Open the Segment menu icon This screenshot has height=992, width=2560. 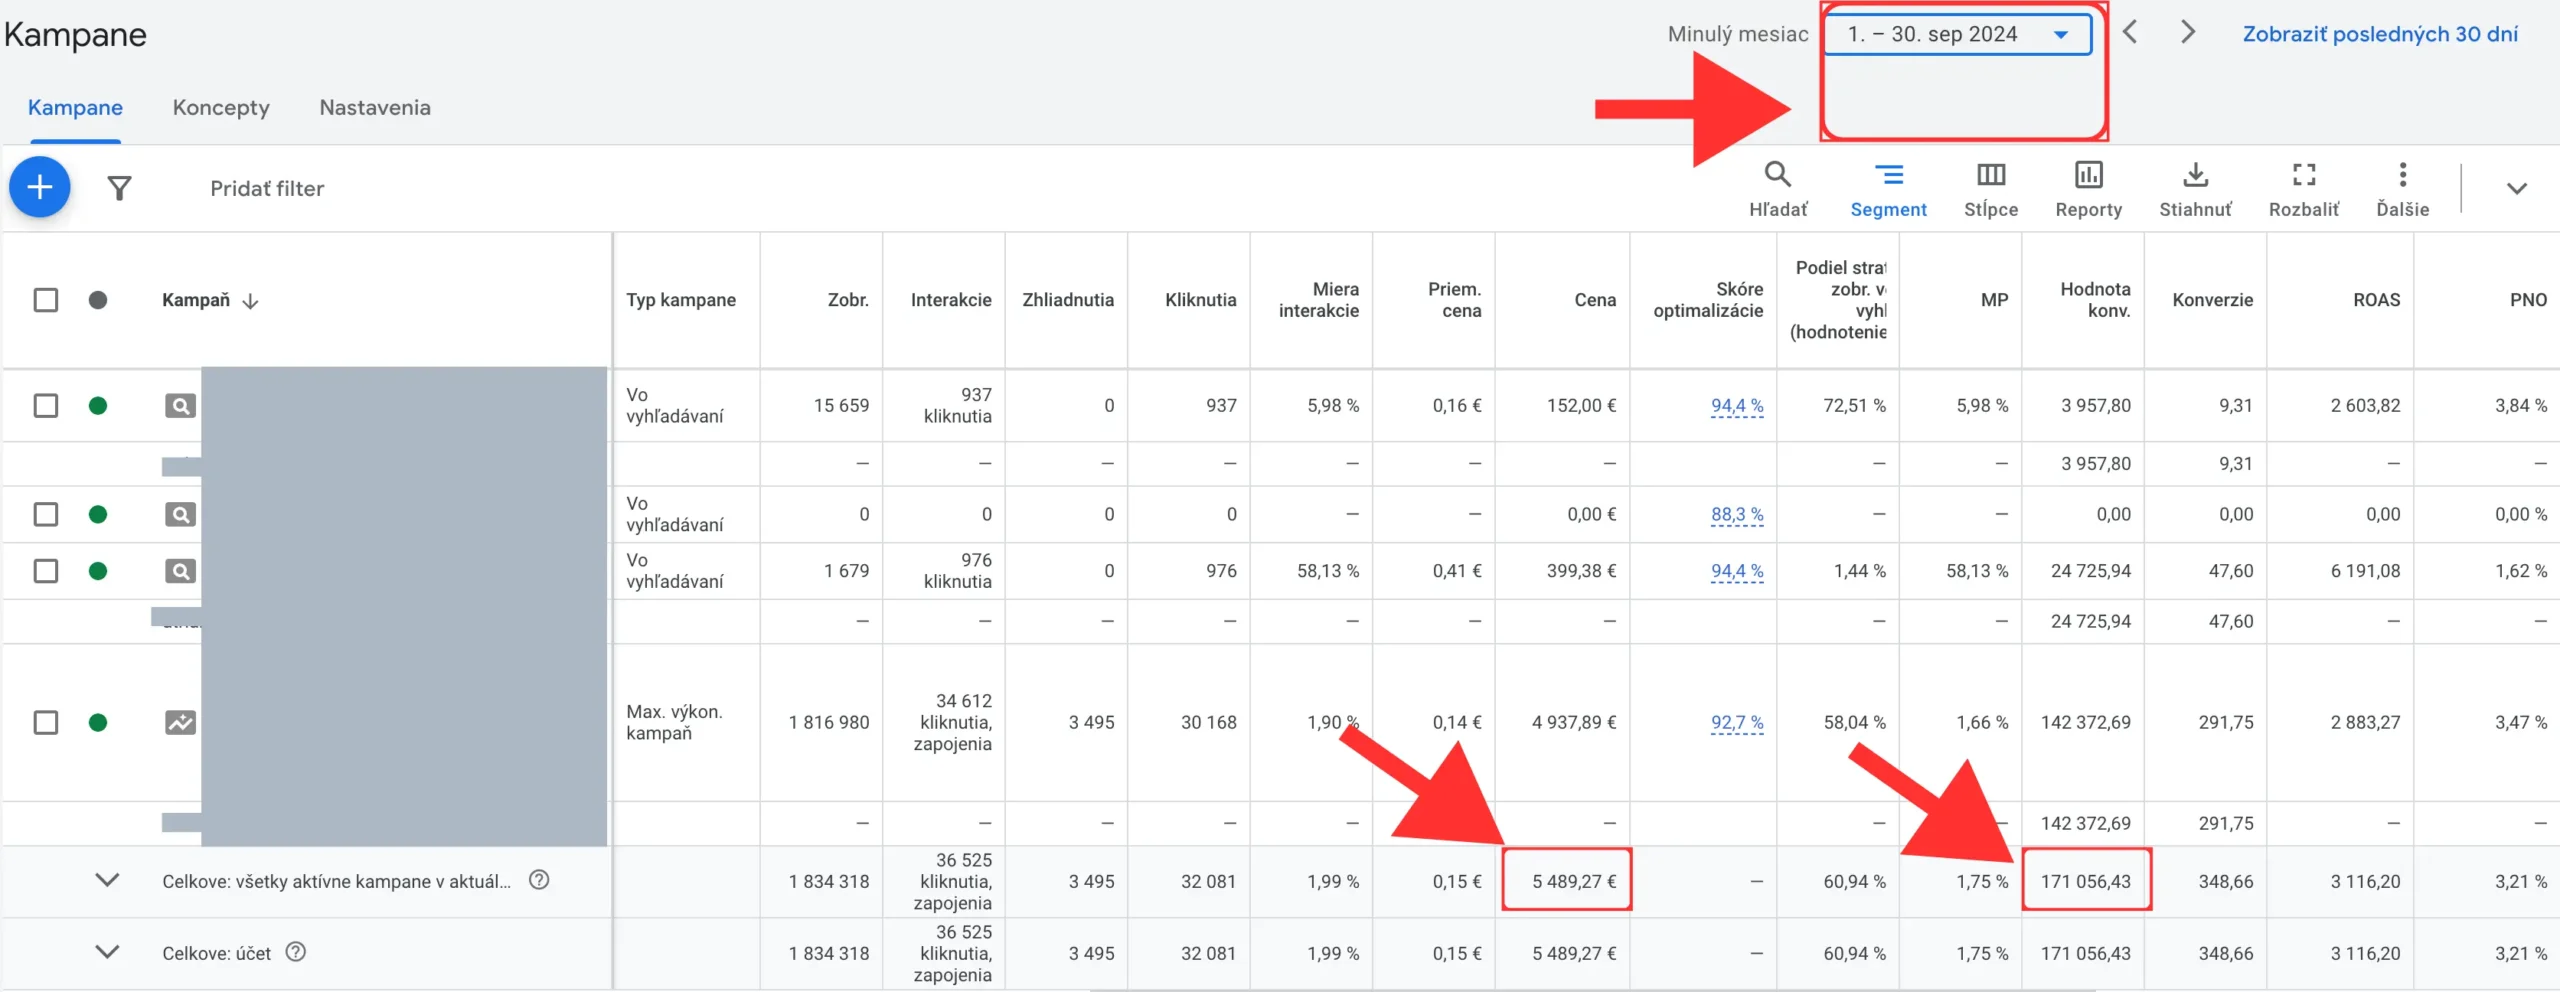tap(1889, 175)
